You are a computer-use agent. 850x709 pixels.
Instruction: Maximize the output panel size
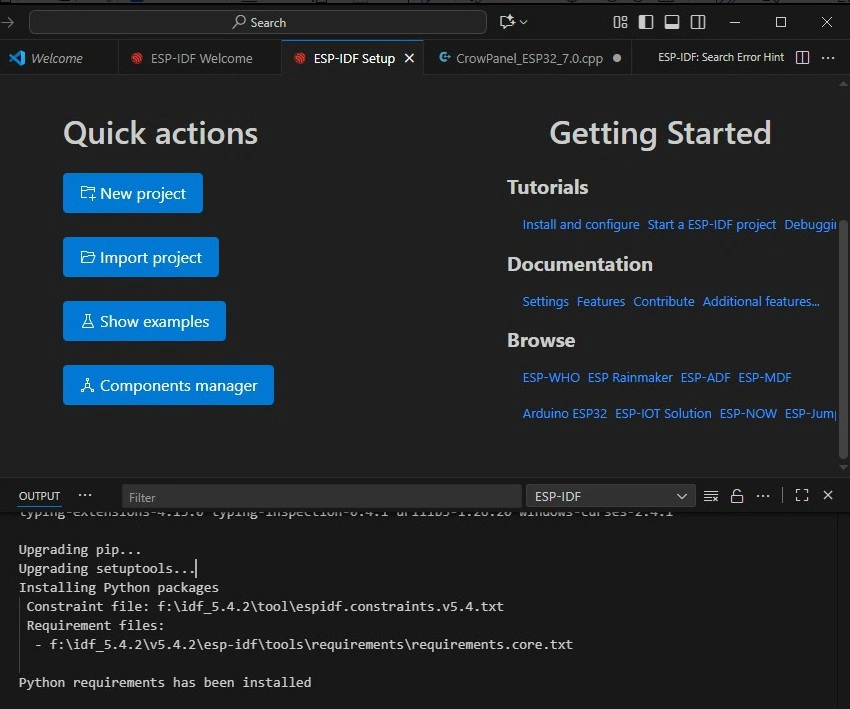(x=801, y=496)
